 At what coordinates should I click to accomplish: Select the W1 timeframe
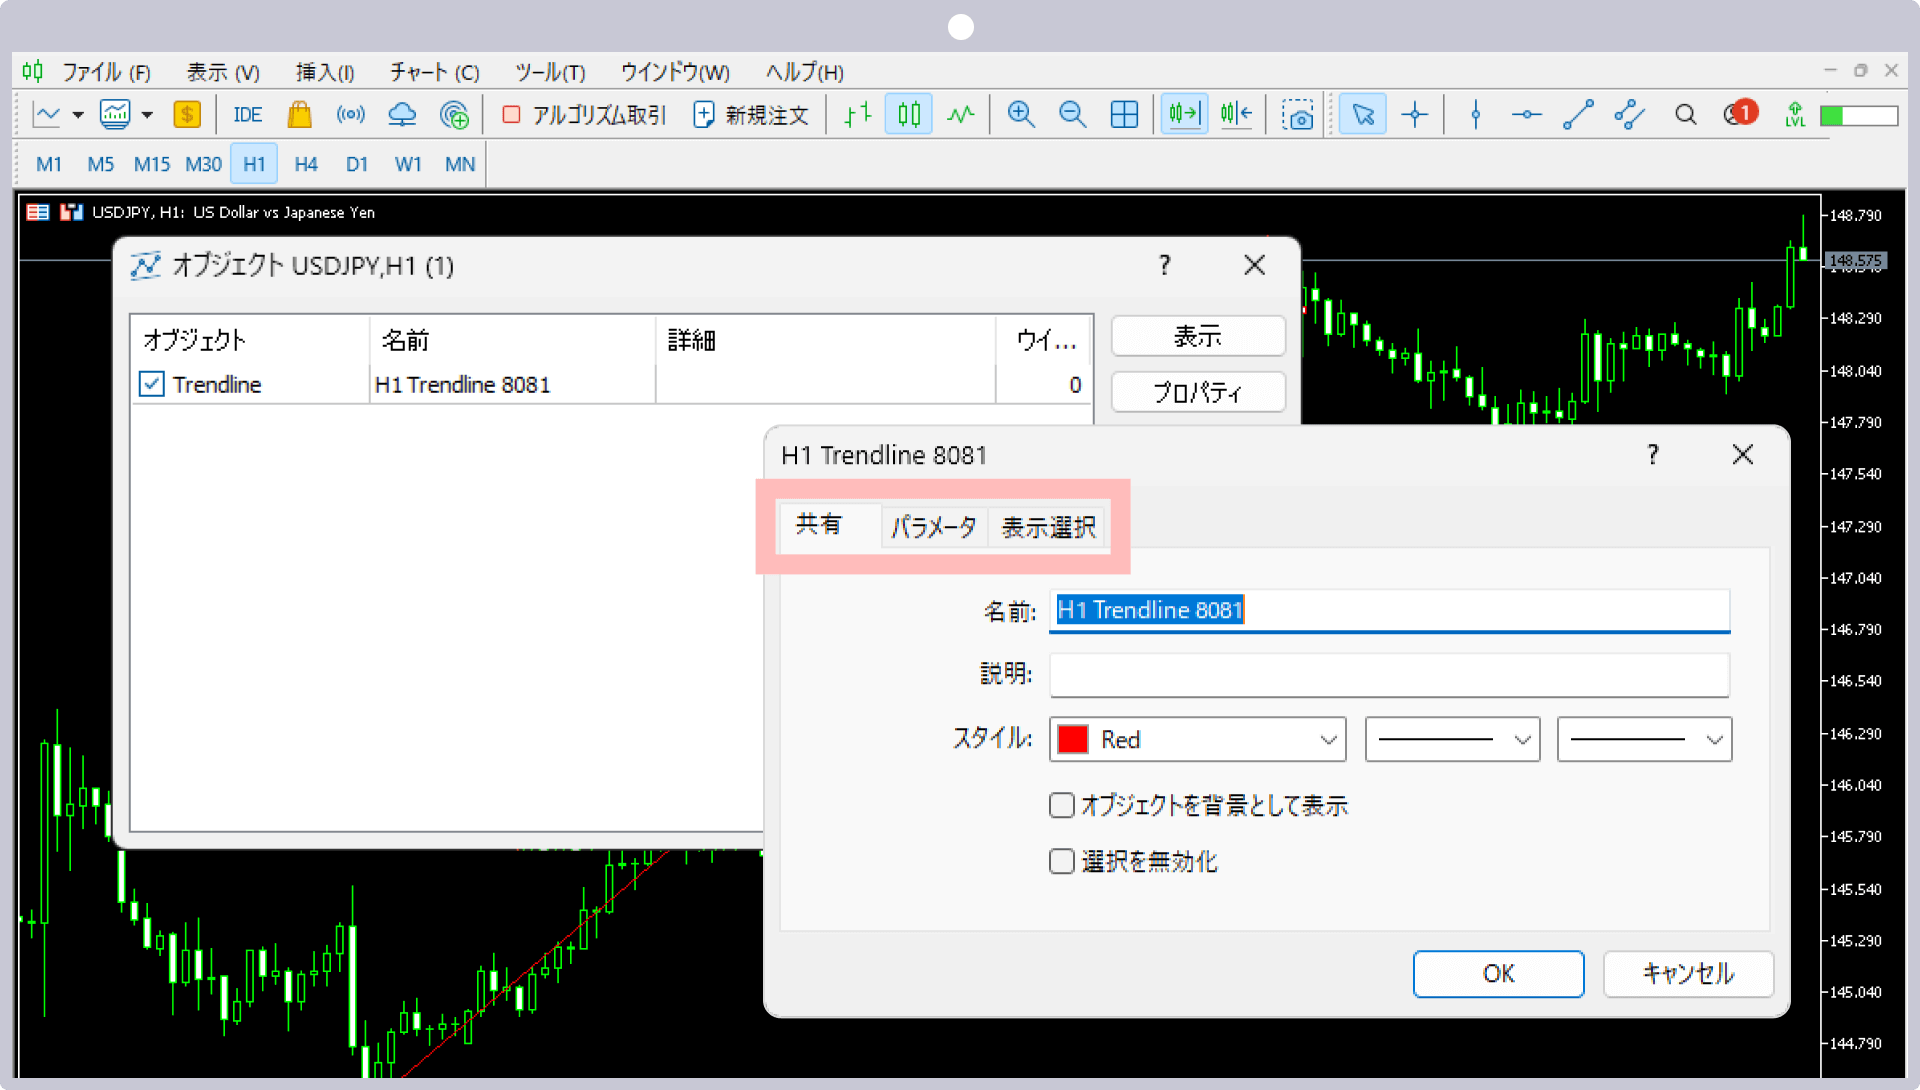pyautogui.click(x=408, y=164)
